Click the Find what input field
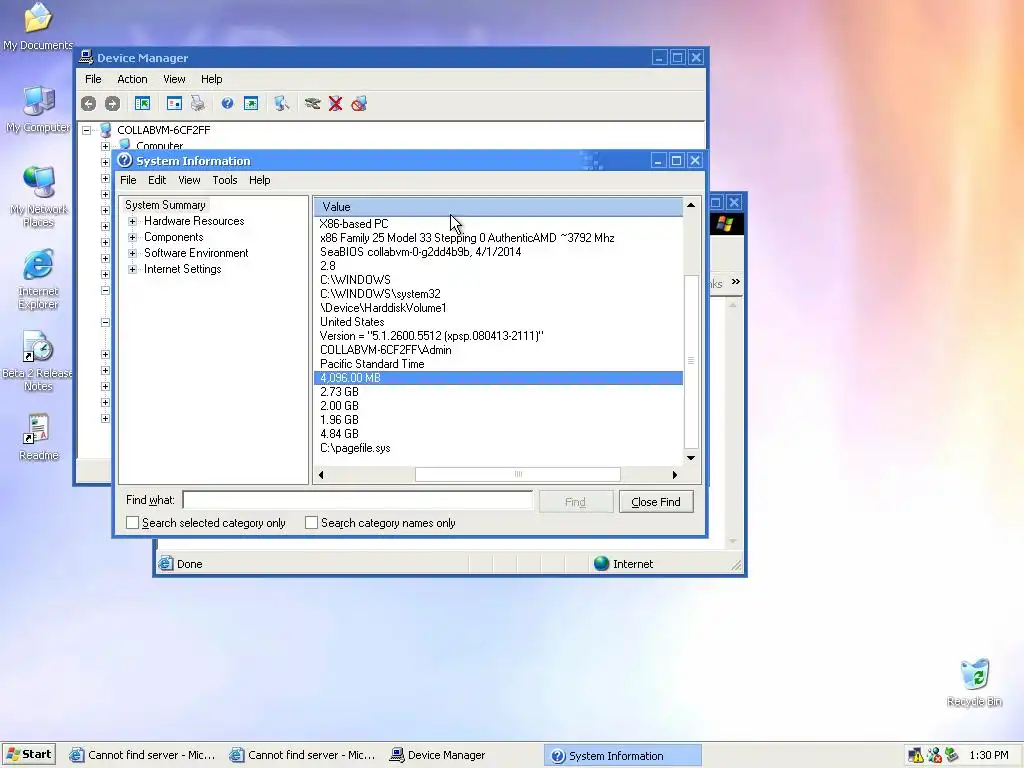 (358, 500)
